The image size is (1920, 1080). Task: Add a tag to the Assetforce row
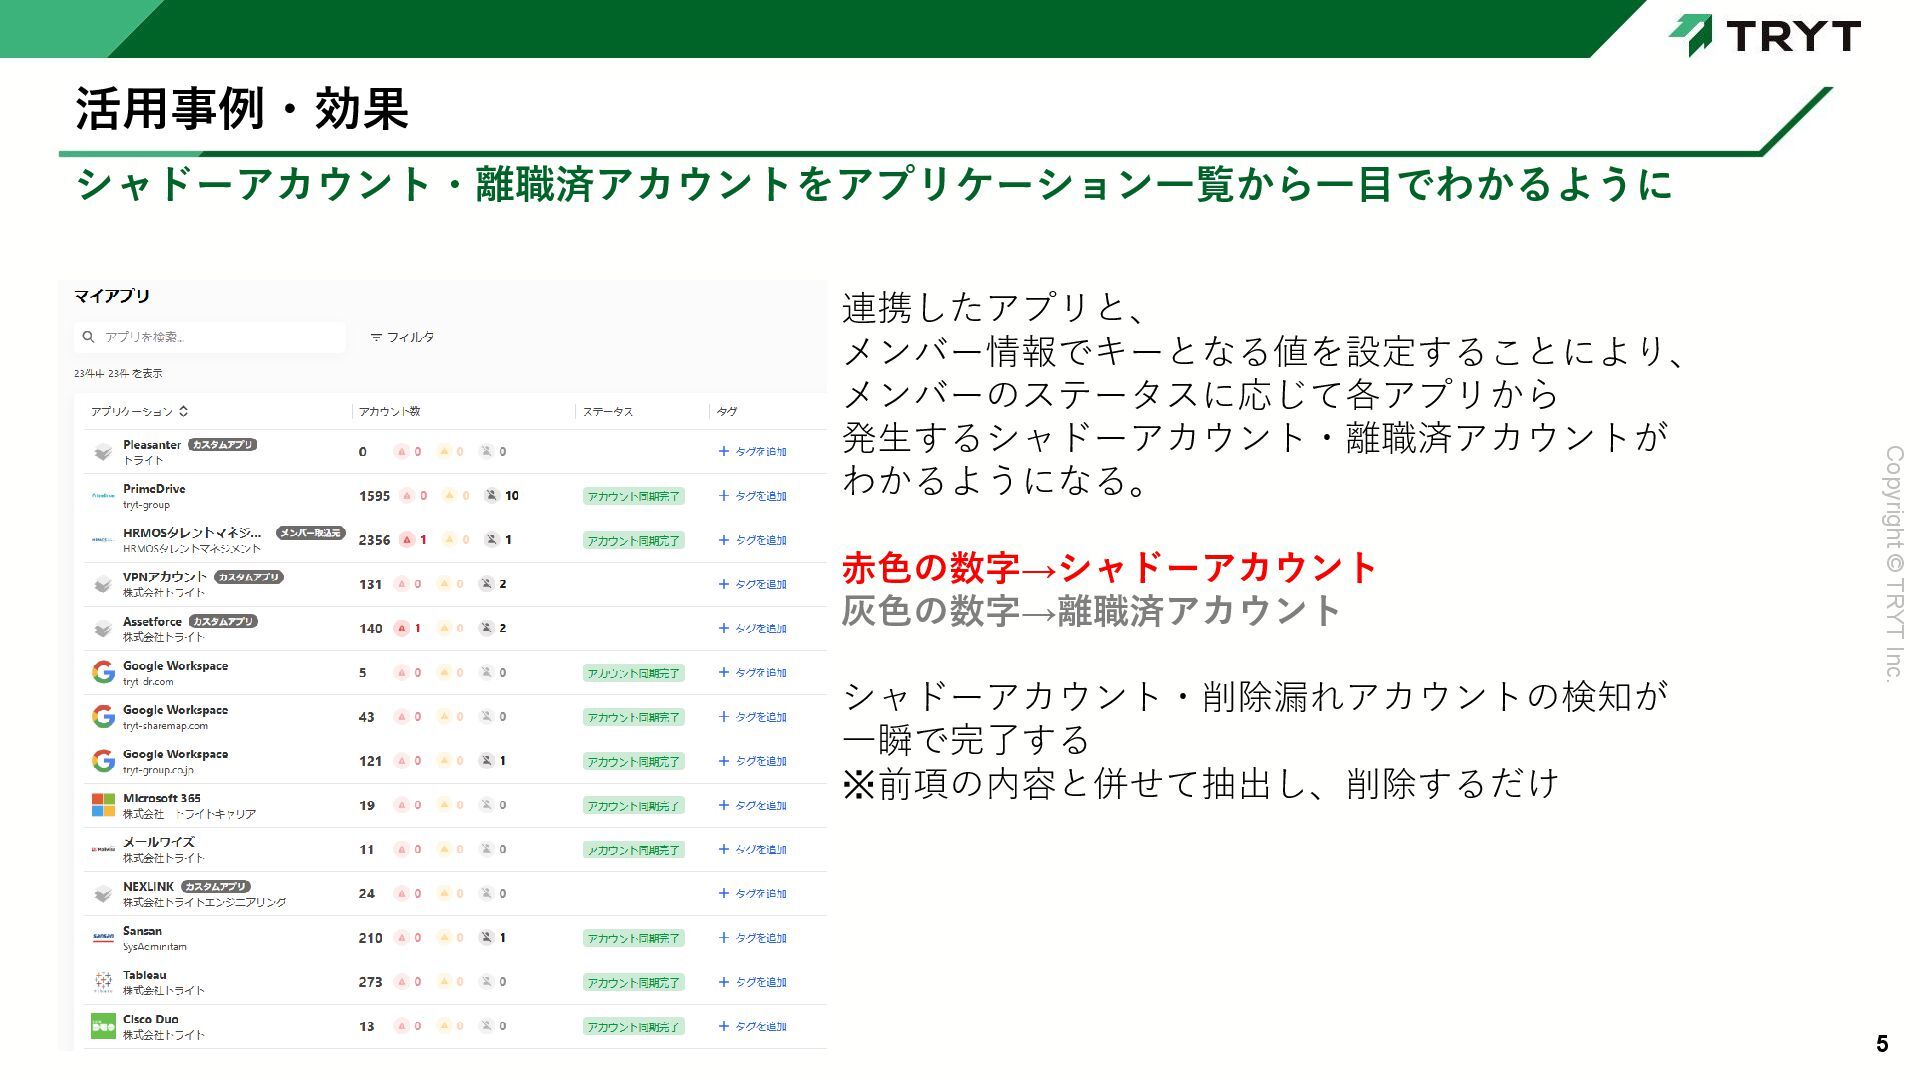[752, 629]
